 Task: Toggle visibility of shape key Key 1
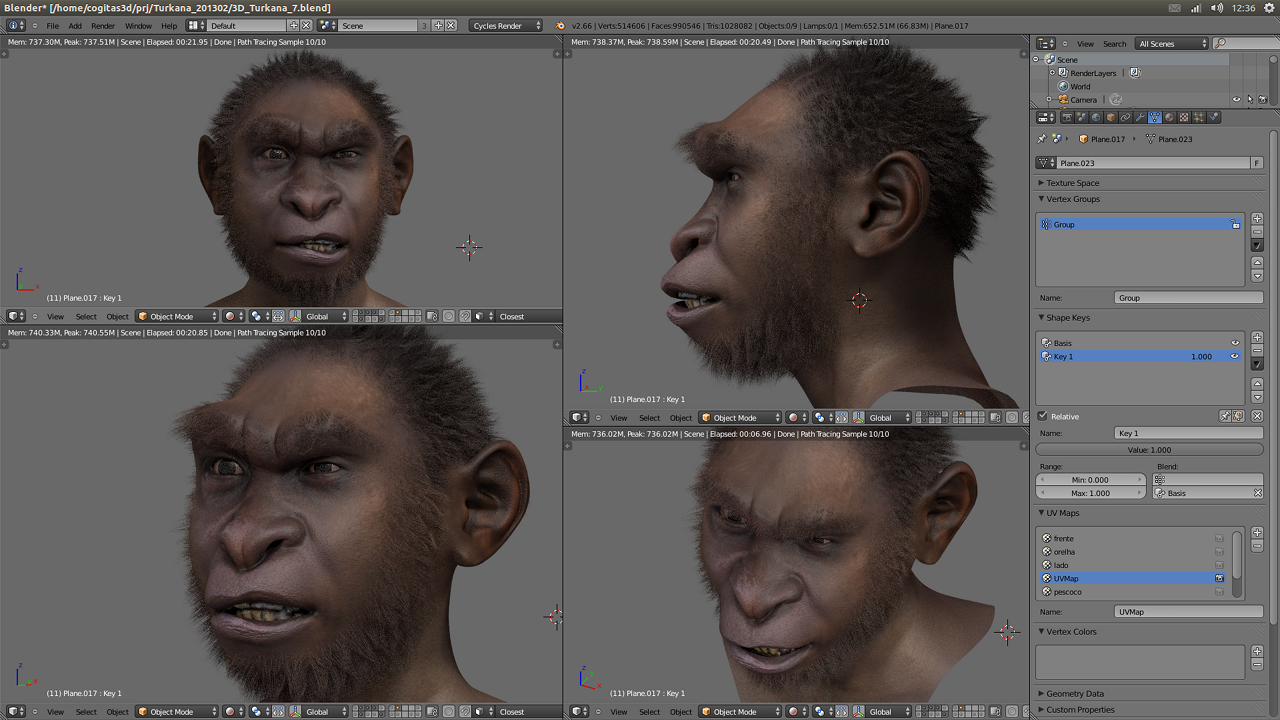pos(1235,356)
